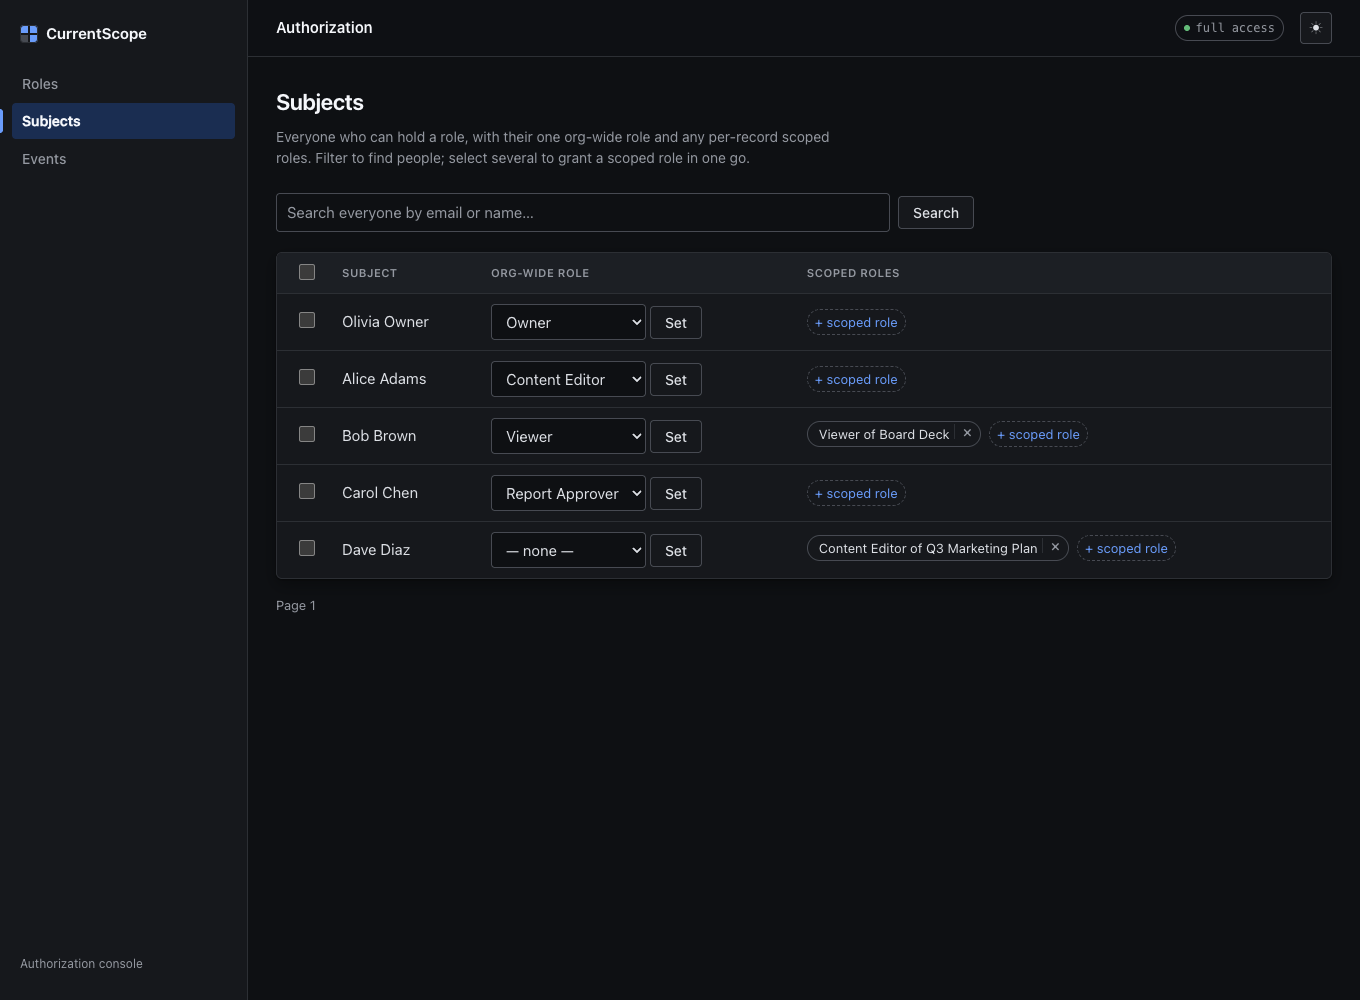The width and height of the screenshot is (1360, 1000).
Task: Select the Olivia Owner row checkbox
Action: click(307, 320)
